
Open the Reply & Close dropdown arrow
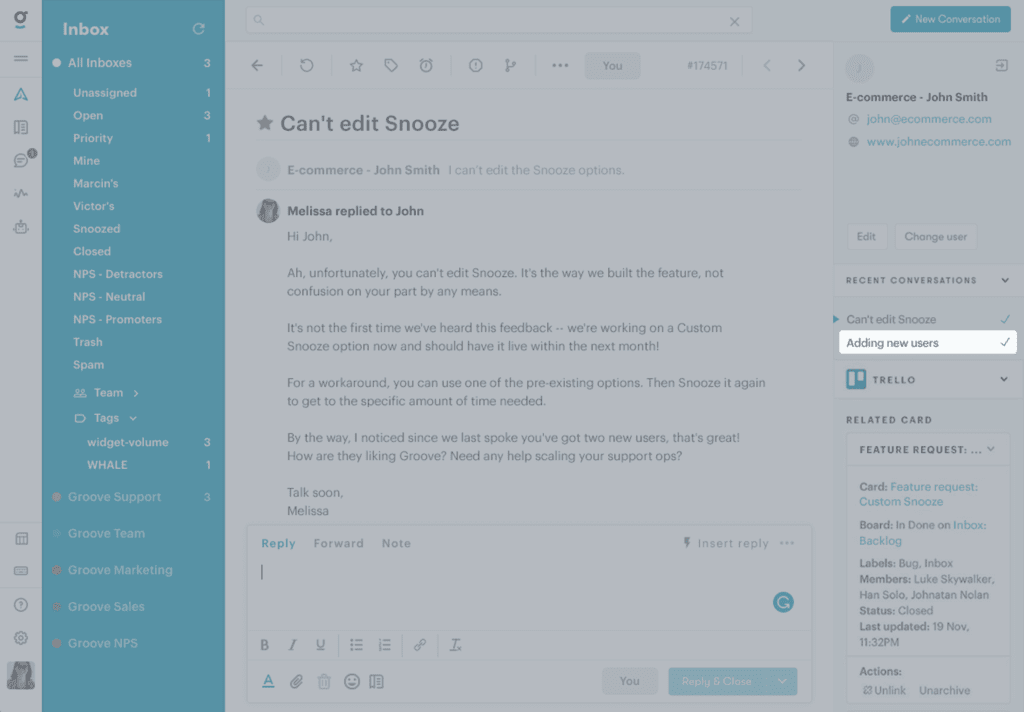pos(782,681)
